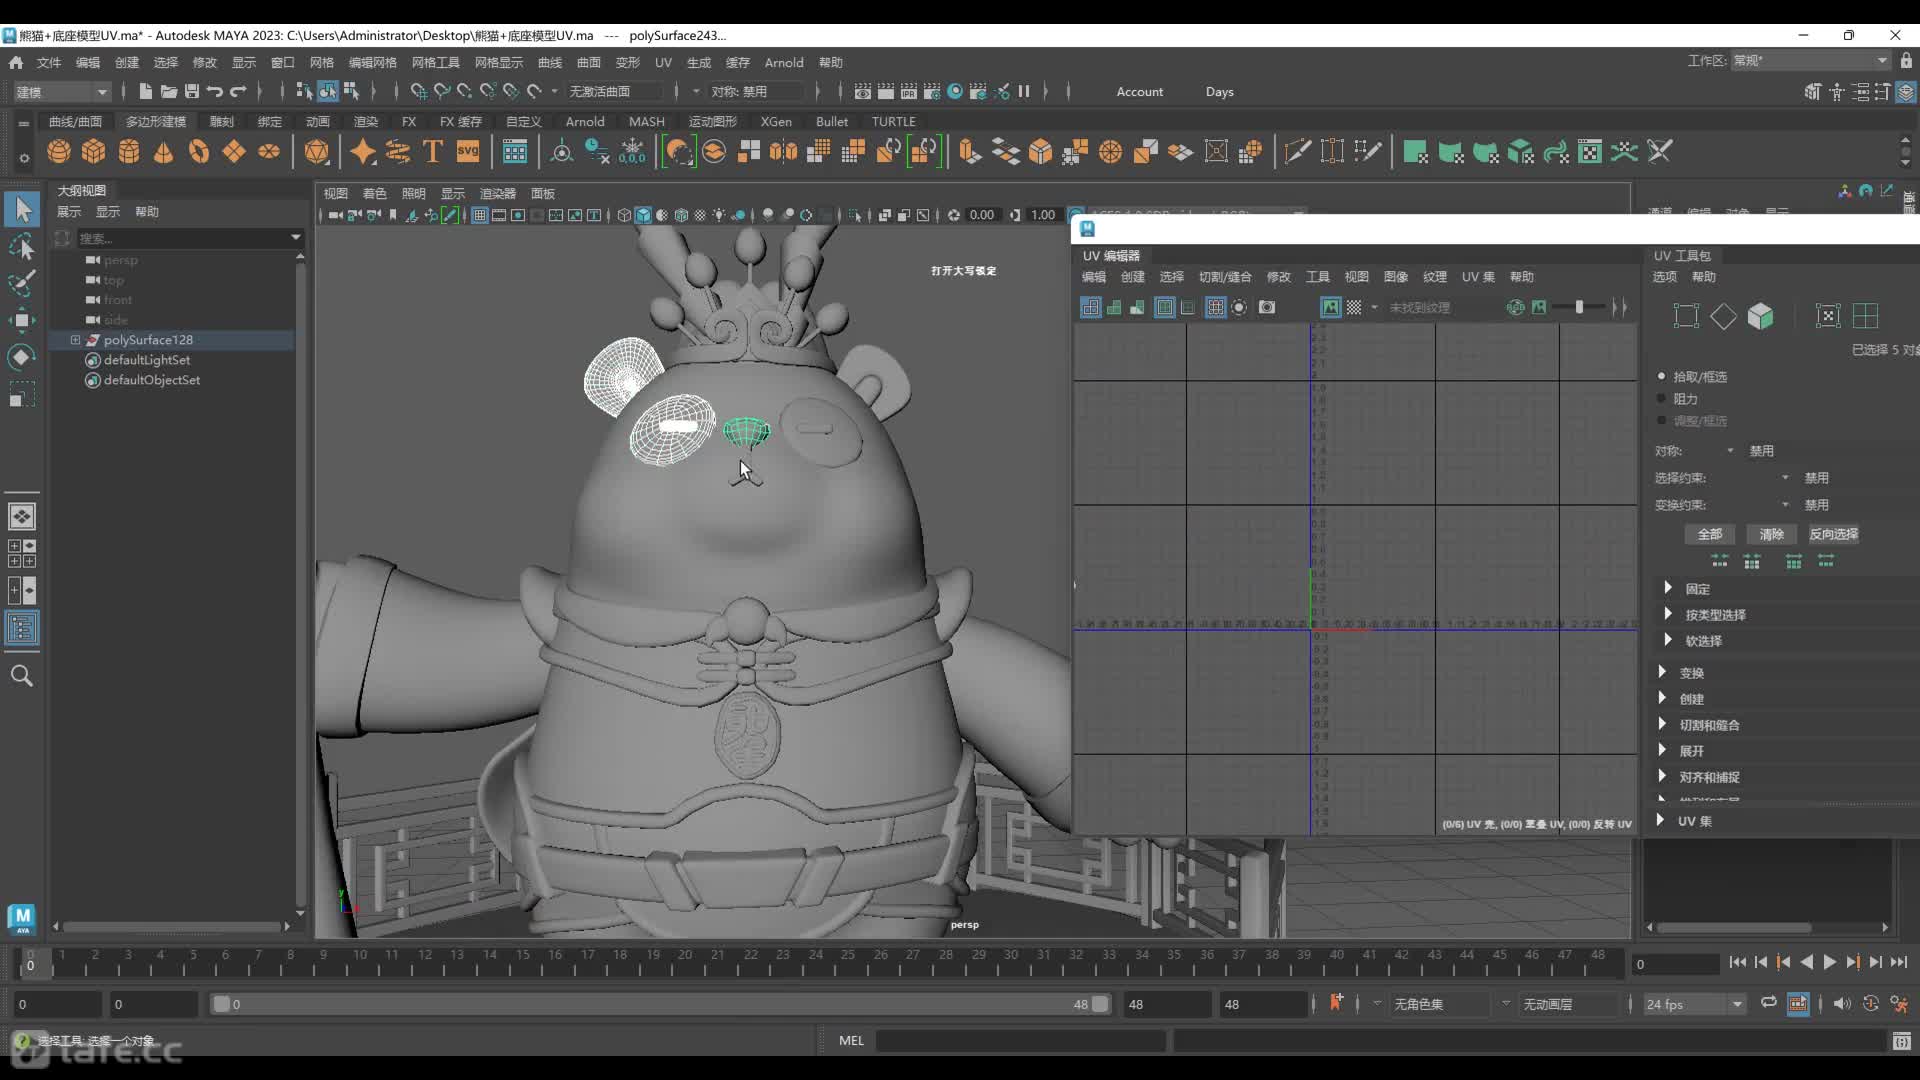The height and width of the screenshot is (1080, 1920).
Task: Select the Move tool in toolbox
Action: (x=22, y=321)
